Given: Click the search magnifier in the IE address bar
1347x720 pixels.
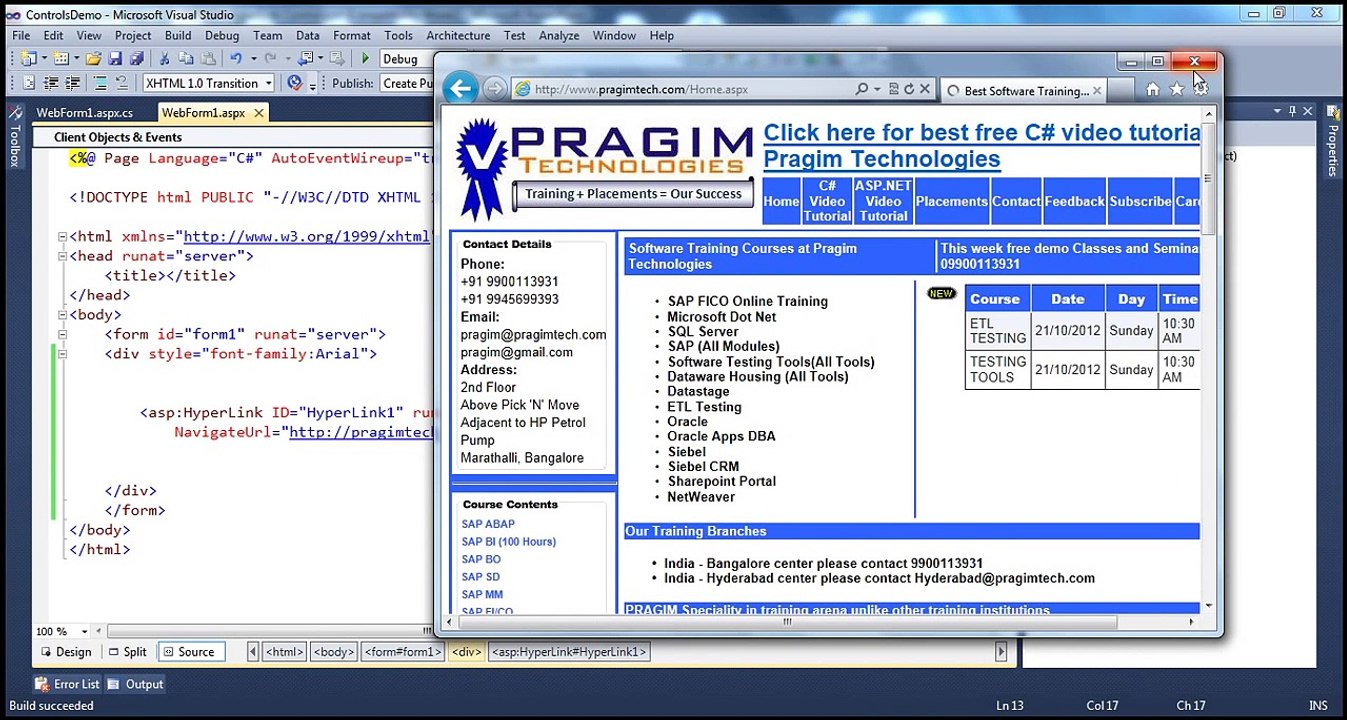Looking at the screenshot, I should (862, 89).
